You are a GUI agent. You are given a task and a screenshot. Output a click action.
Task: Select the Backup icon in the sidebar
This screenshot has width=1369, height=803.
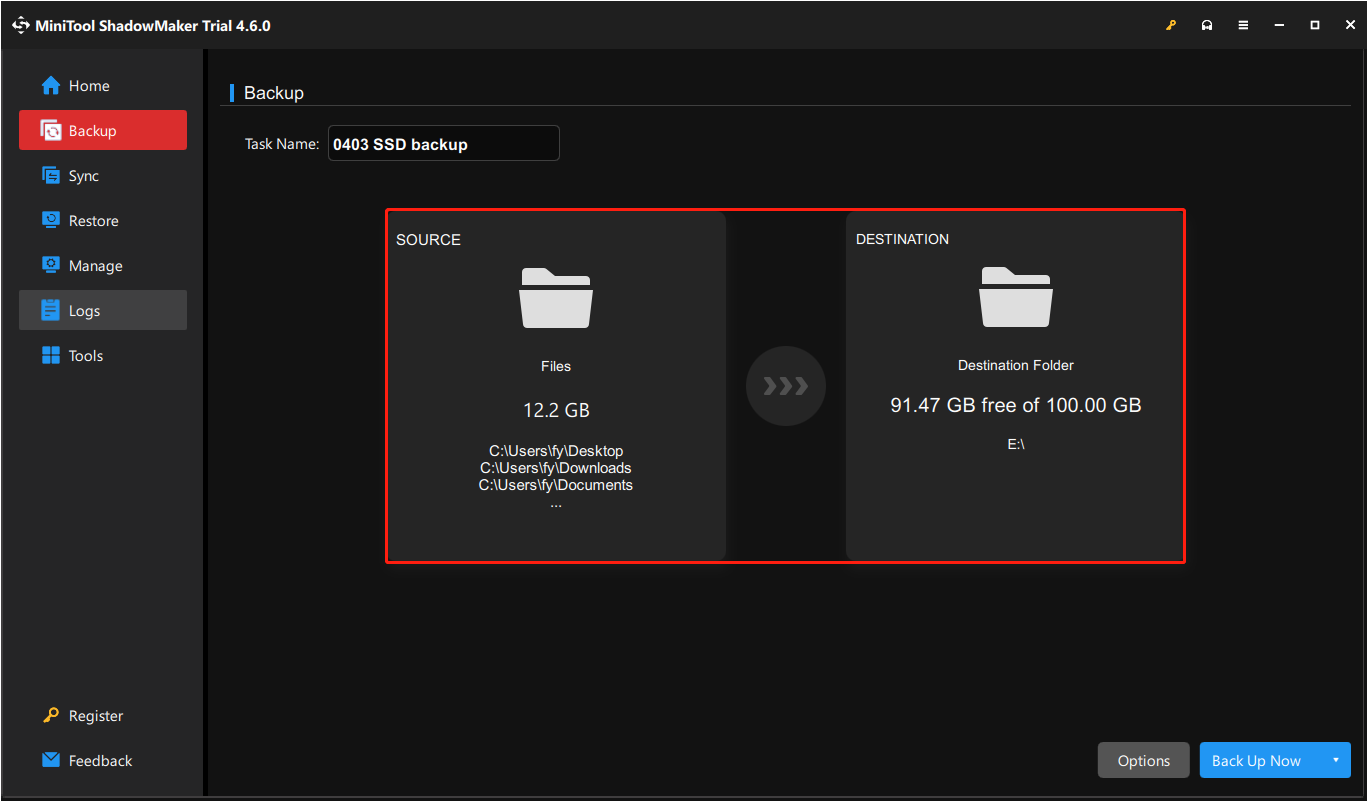coord(50,130)
